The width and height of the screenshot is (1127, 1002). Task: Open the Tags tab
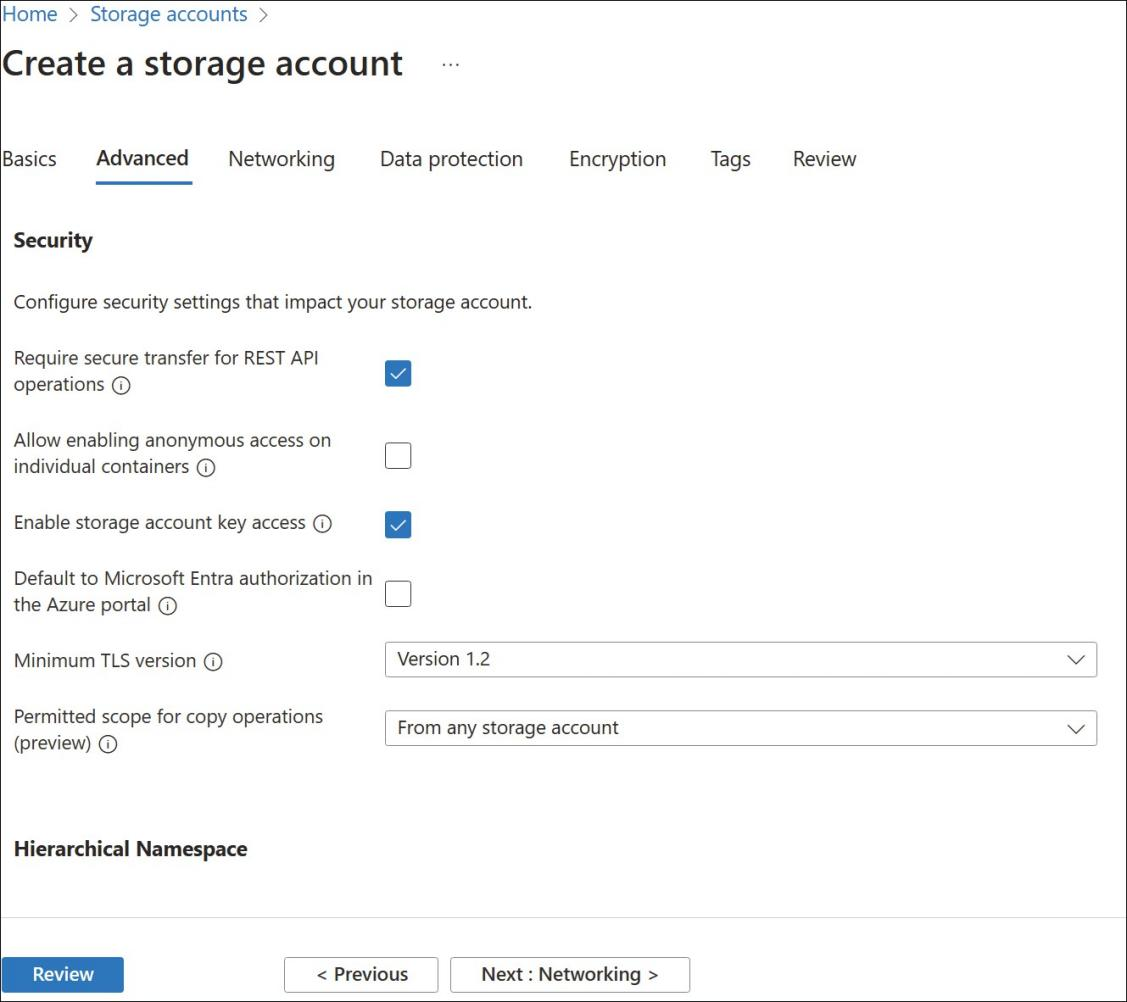click(730, 159)
